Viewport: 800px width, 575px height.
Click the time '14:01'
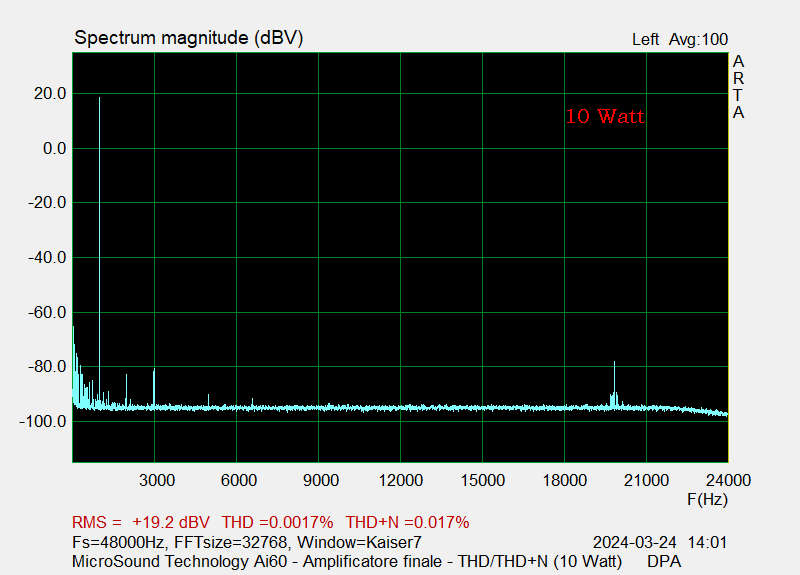707,542
